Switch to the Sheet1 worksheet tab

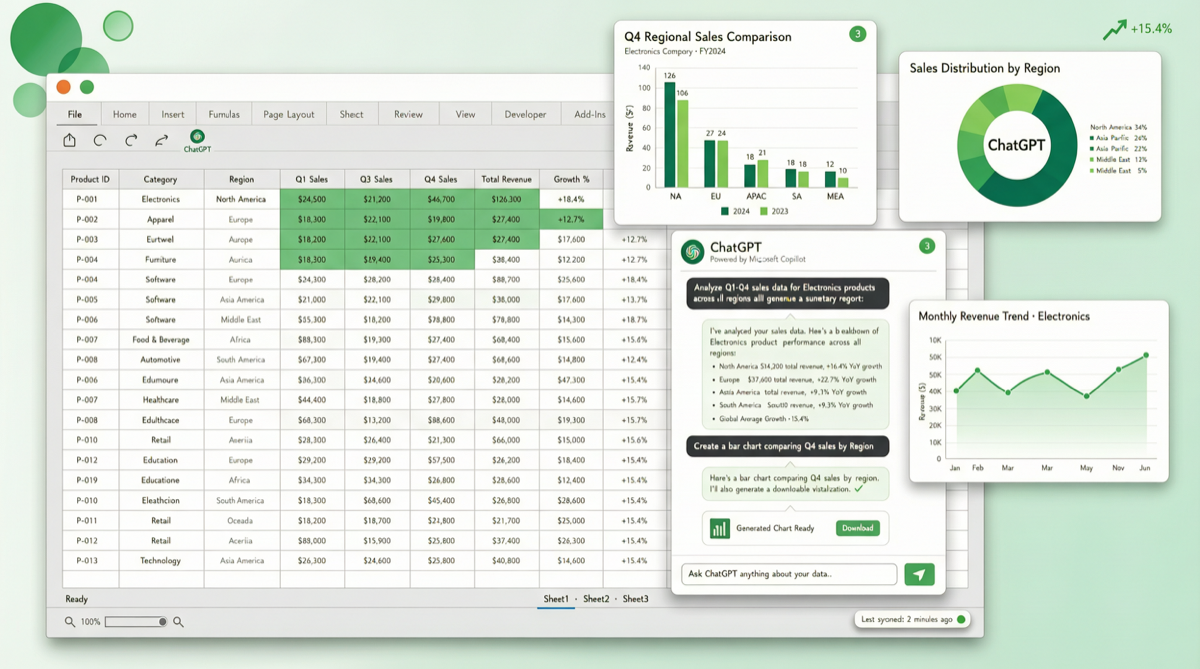556,599
